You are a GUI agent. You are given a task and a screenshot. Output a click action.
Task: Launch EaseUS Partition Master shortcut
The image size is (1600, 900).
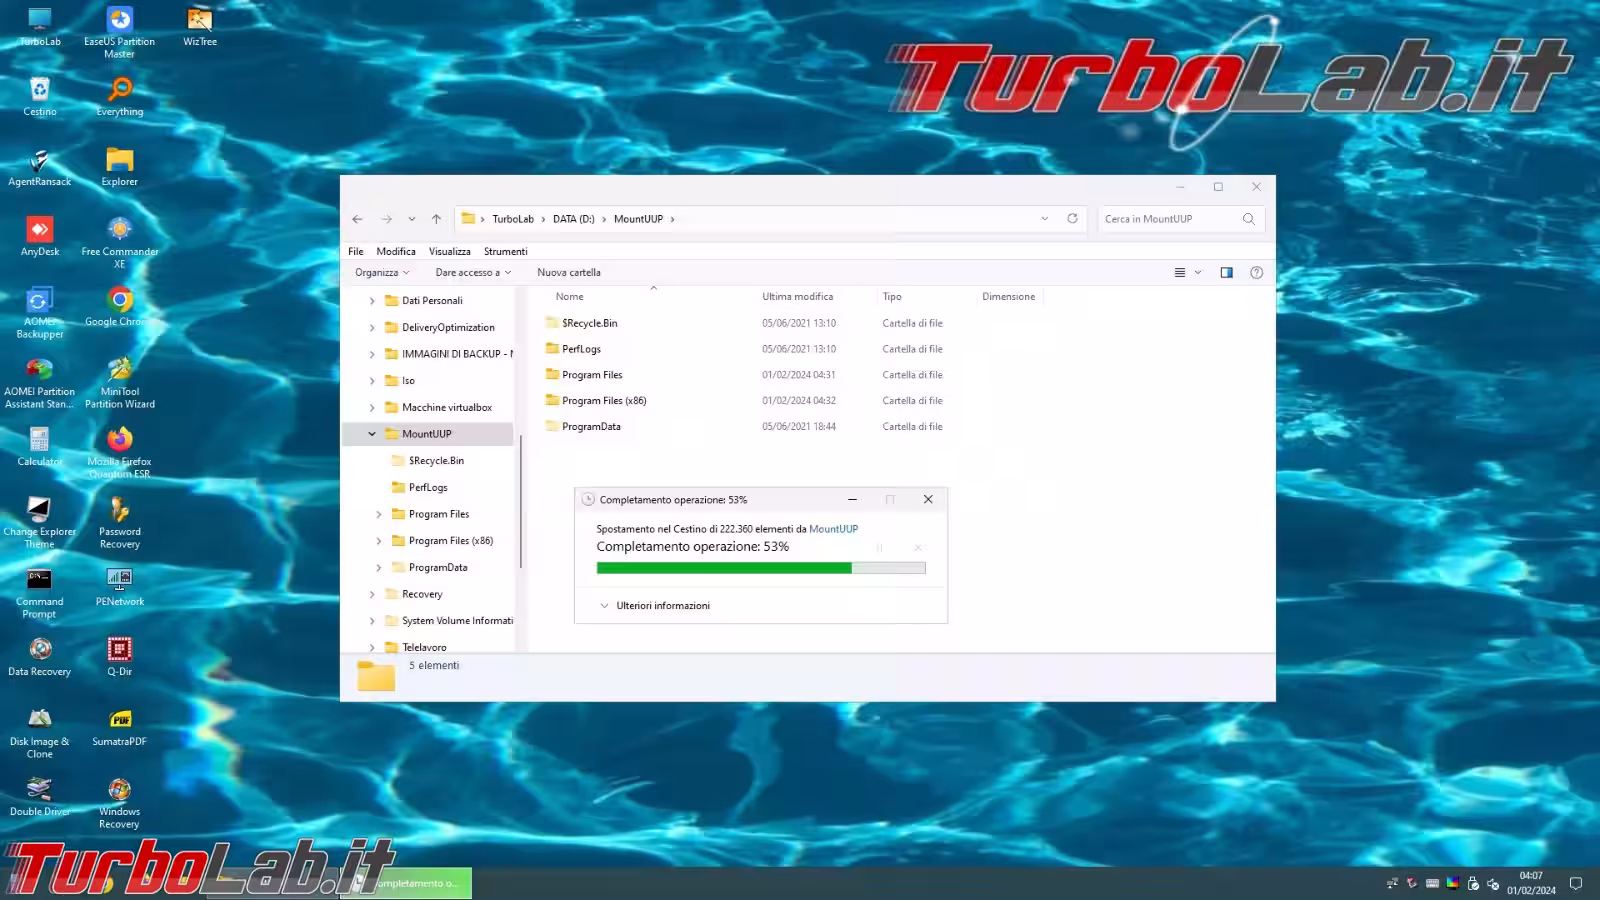coord(119,22)
